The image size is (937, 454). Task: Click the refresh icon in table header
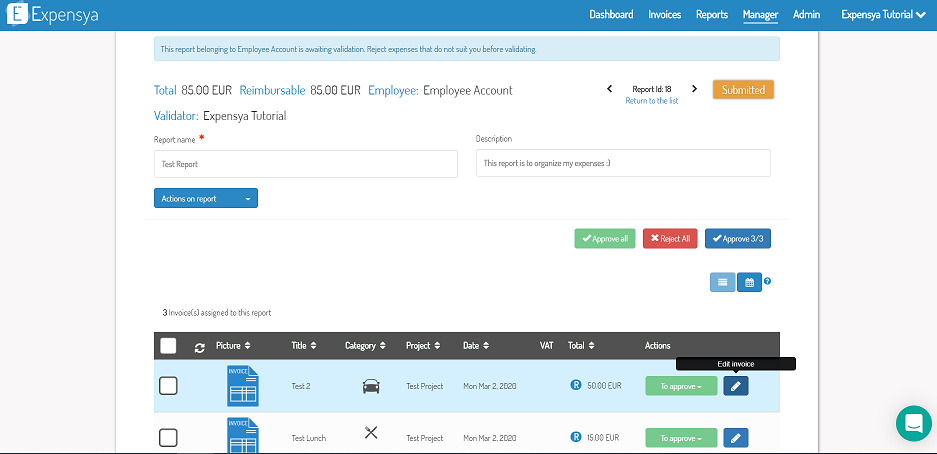(x=200, y=346)
